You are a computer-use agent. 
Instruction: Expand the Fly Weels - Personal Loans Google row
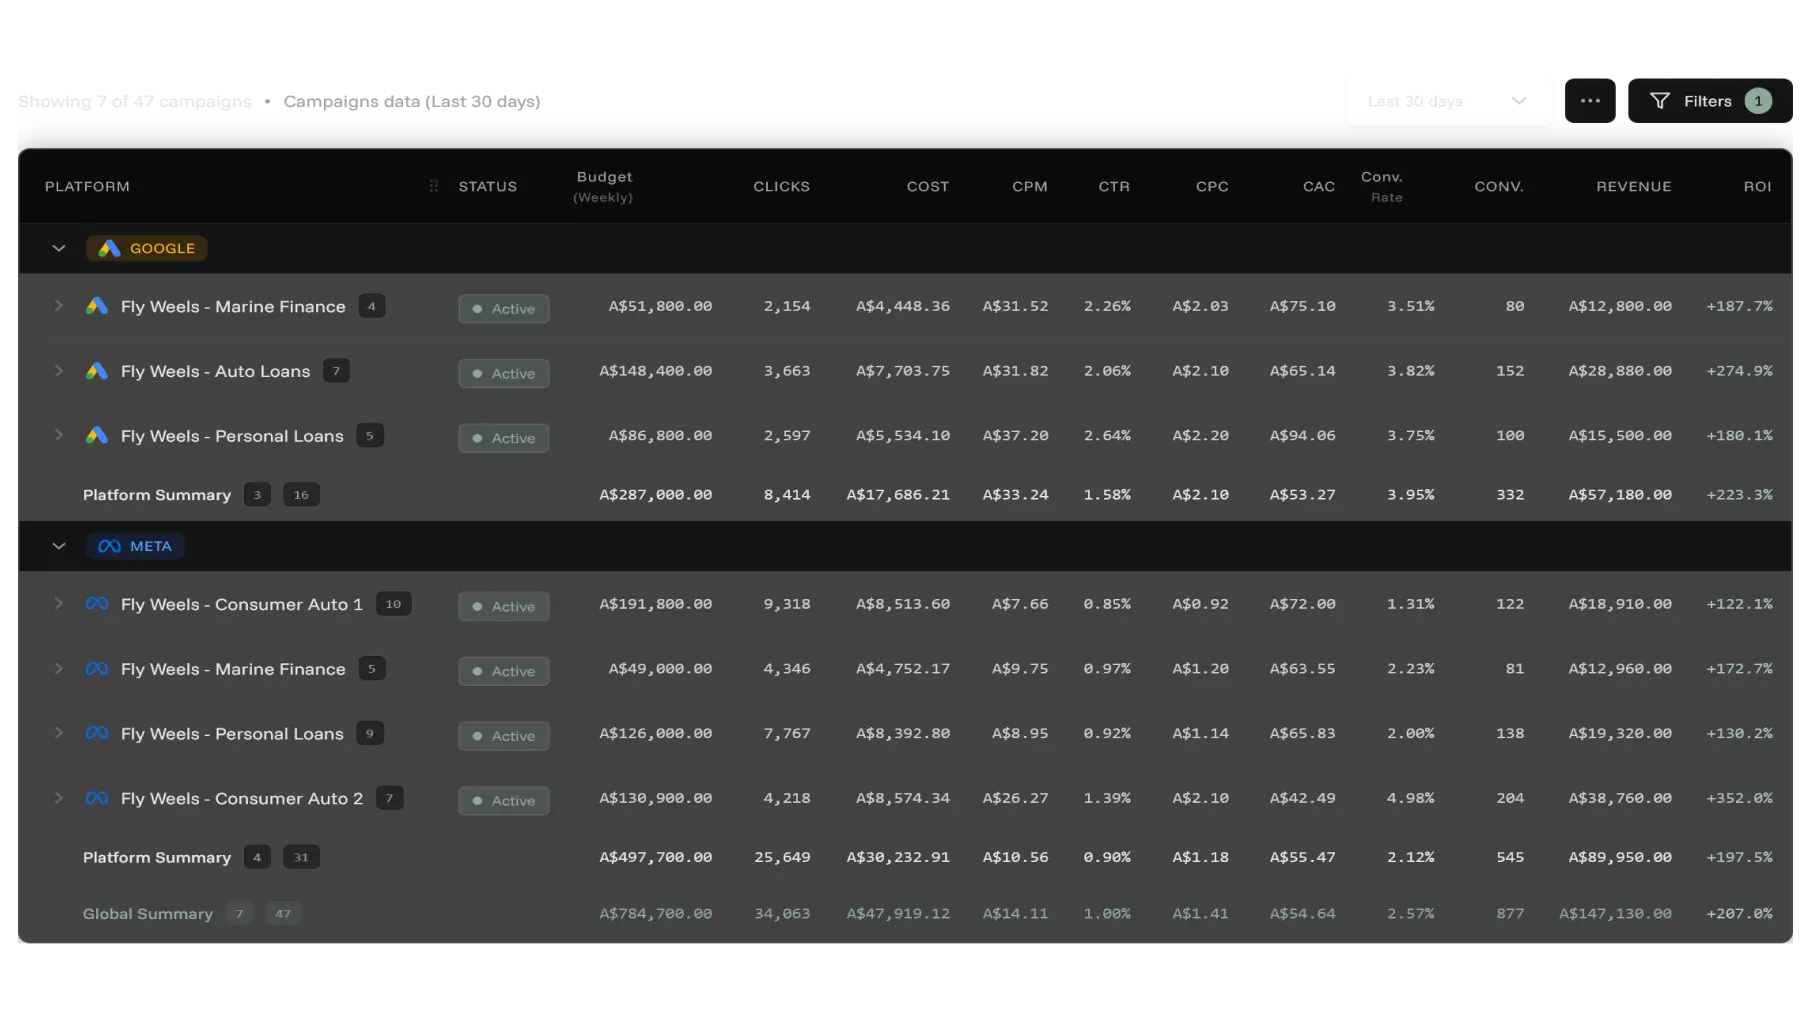58,436
